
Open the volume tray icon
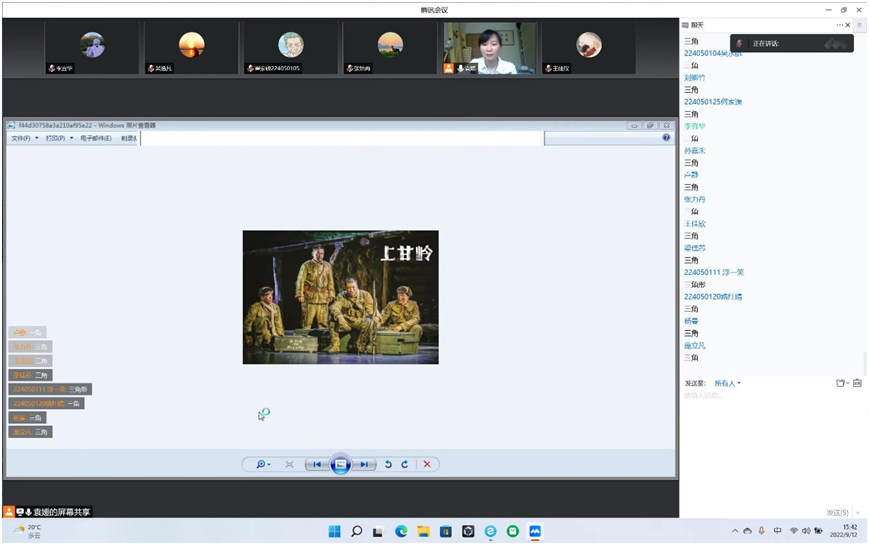coord(806,531)
